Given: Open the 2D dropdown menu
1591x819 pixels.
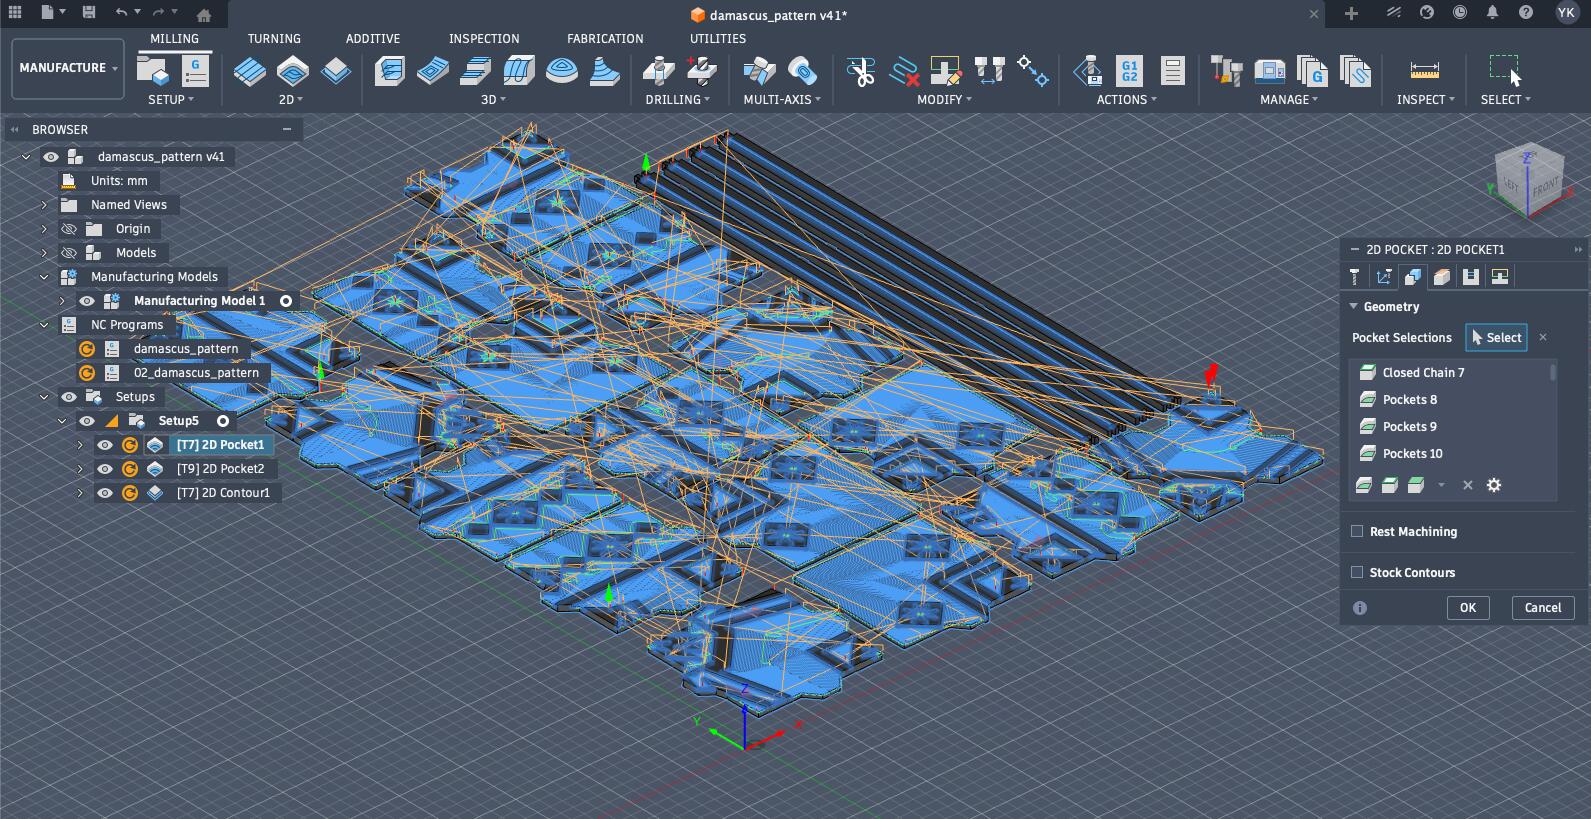Looking at the screenshot, I should click(291, 100).
